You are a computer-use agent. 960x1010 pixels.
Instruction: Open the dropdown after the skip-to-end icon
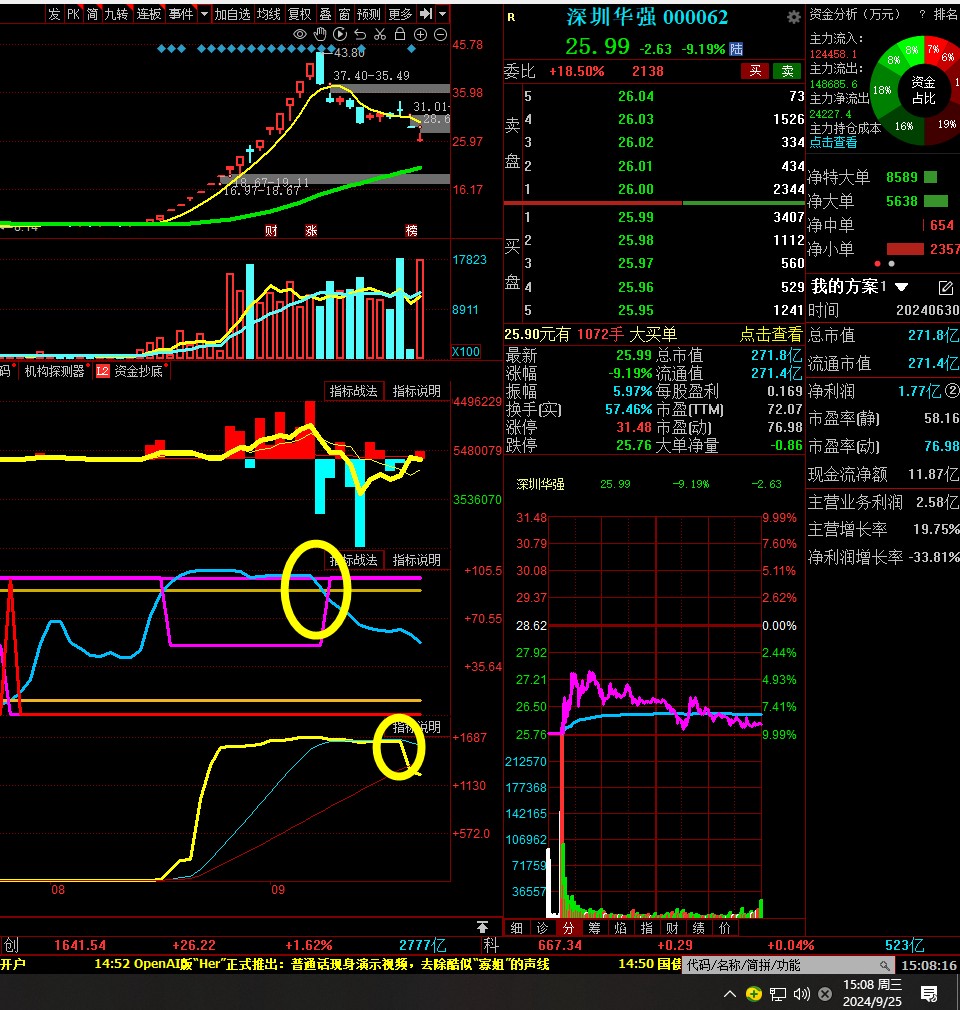[442, 14]
